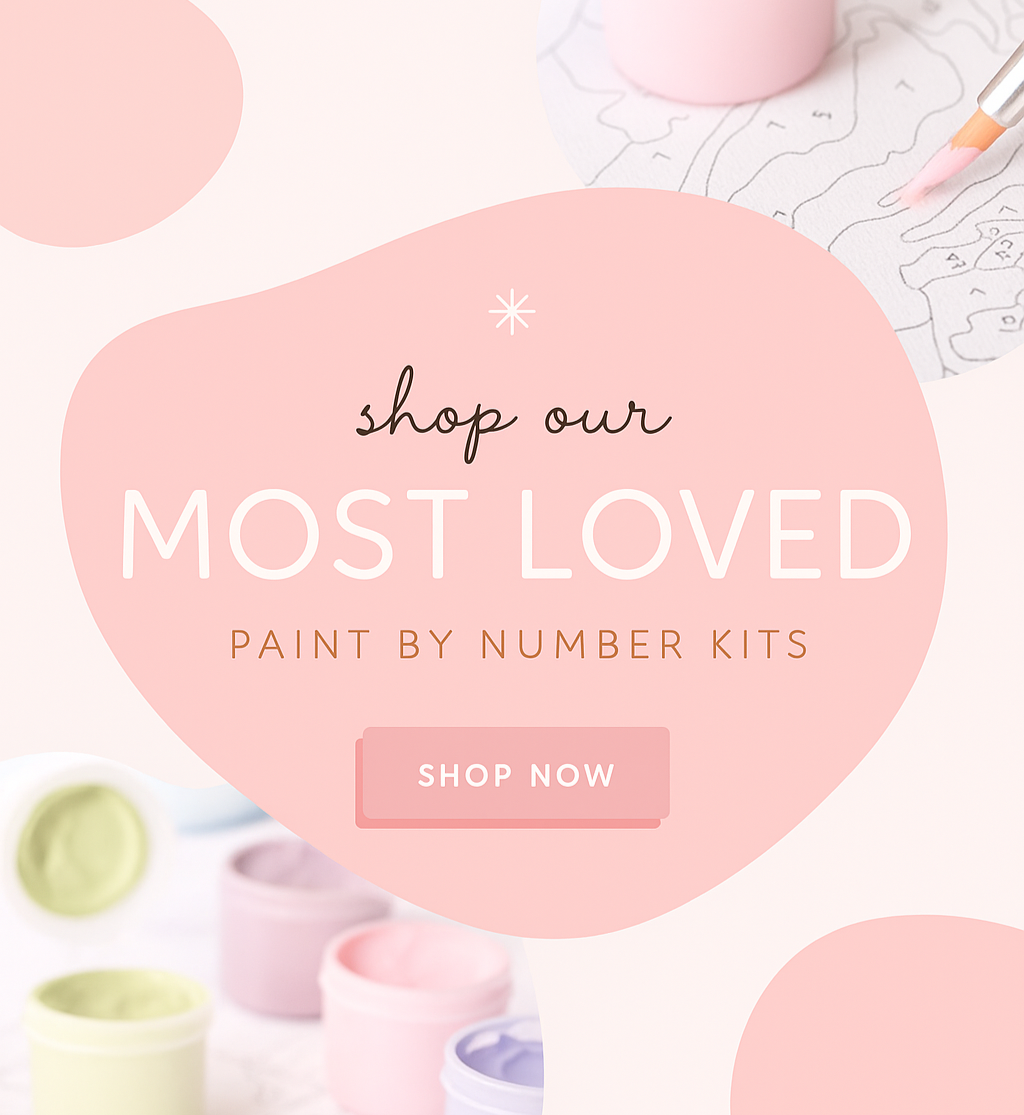The width and height of the screenshot is (1024, 1115).
Task: Click the word NUMBER in the subtitle
Action: click(x=582, y=645)
